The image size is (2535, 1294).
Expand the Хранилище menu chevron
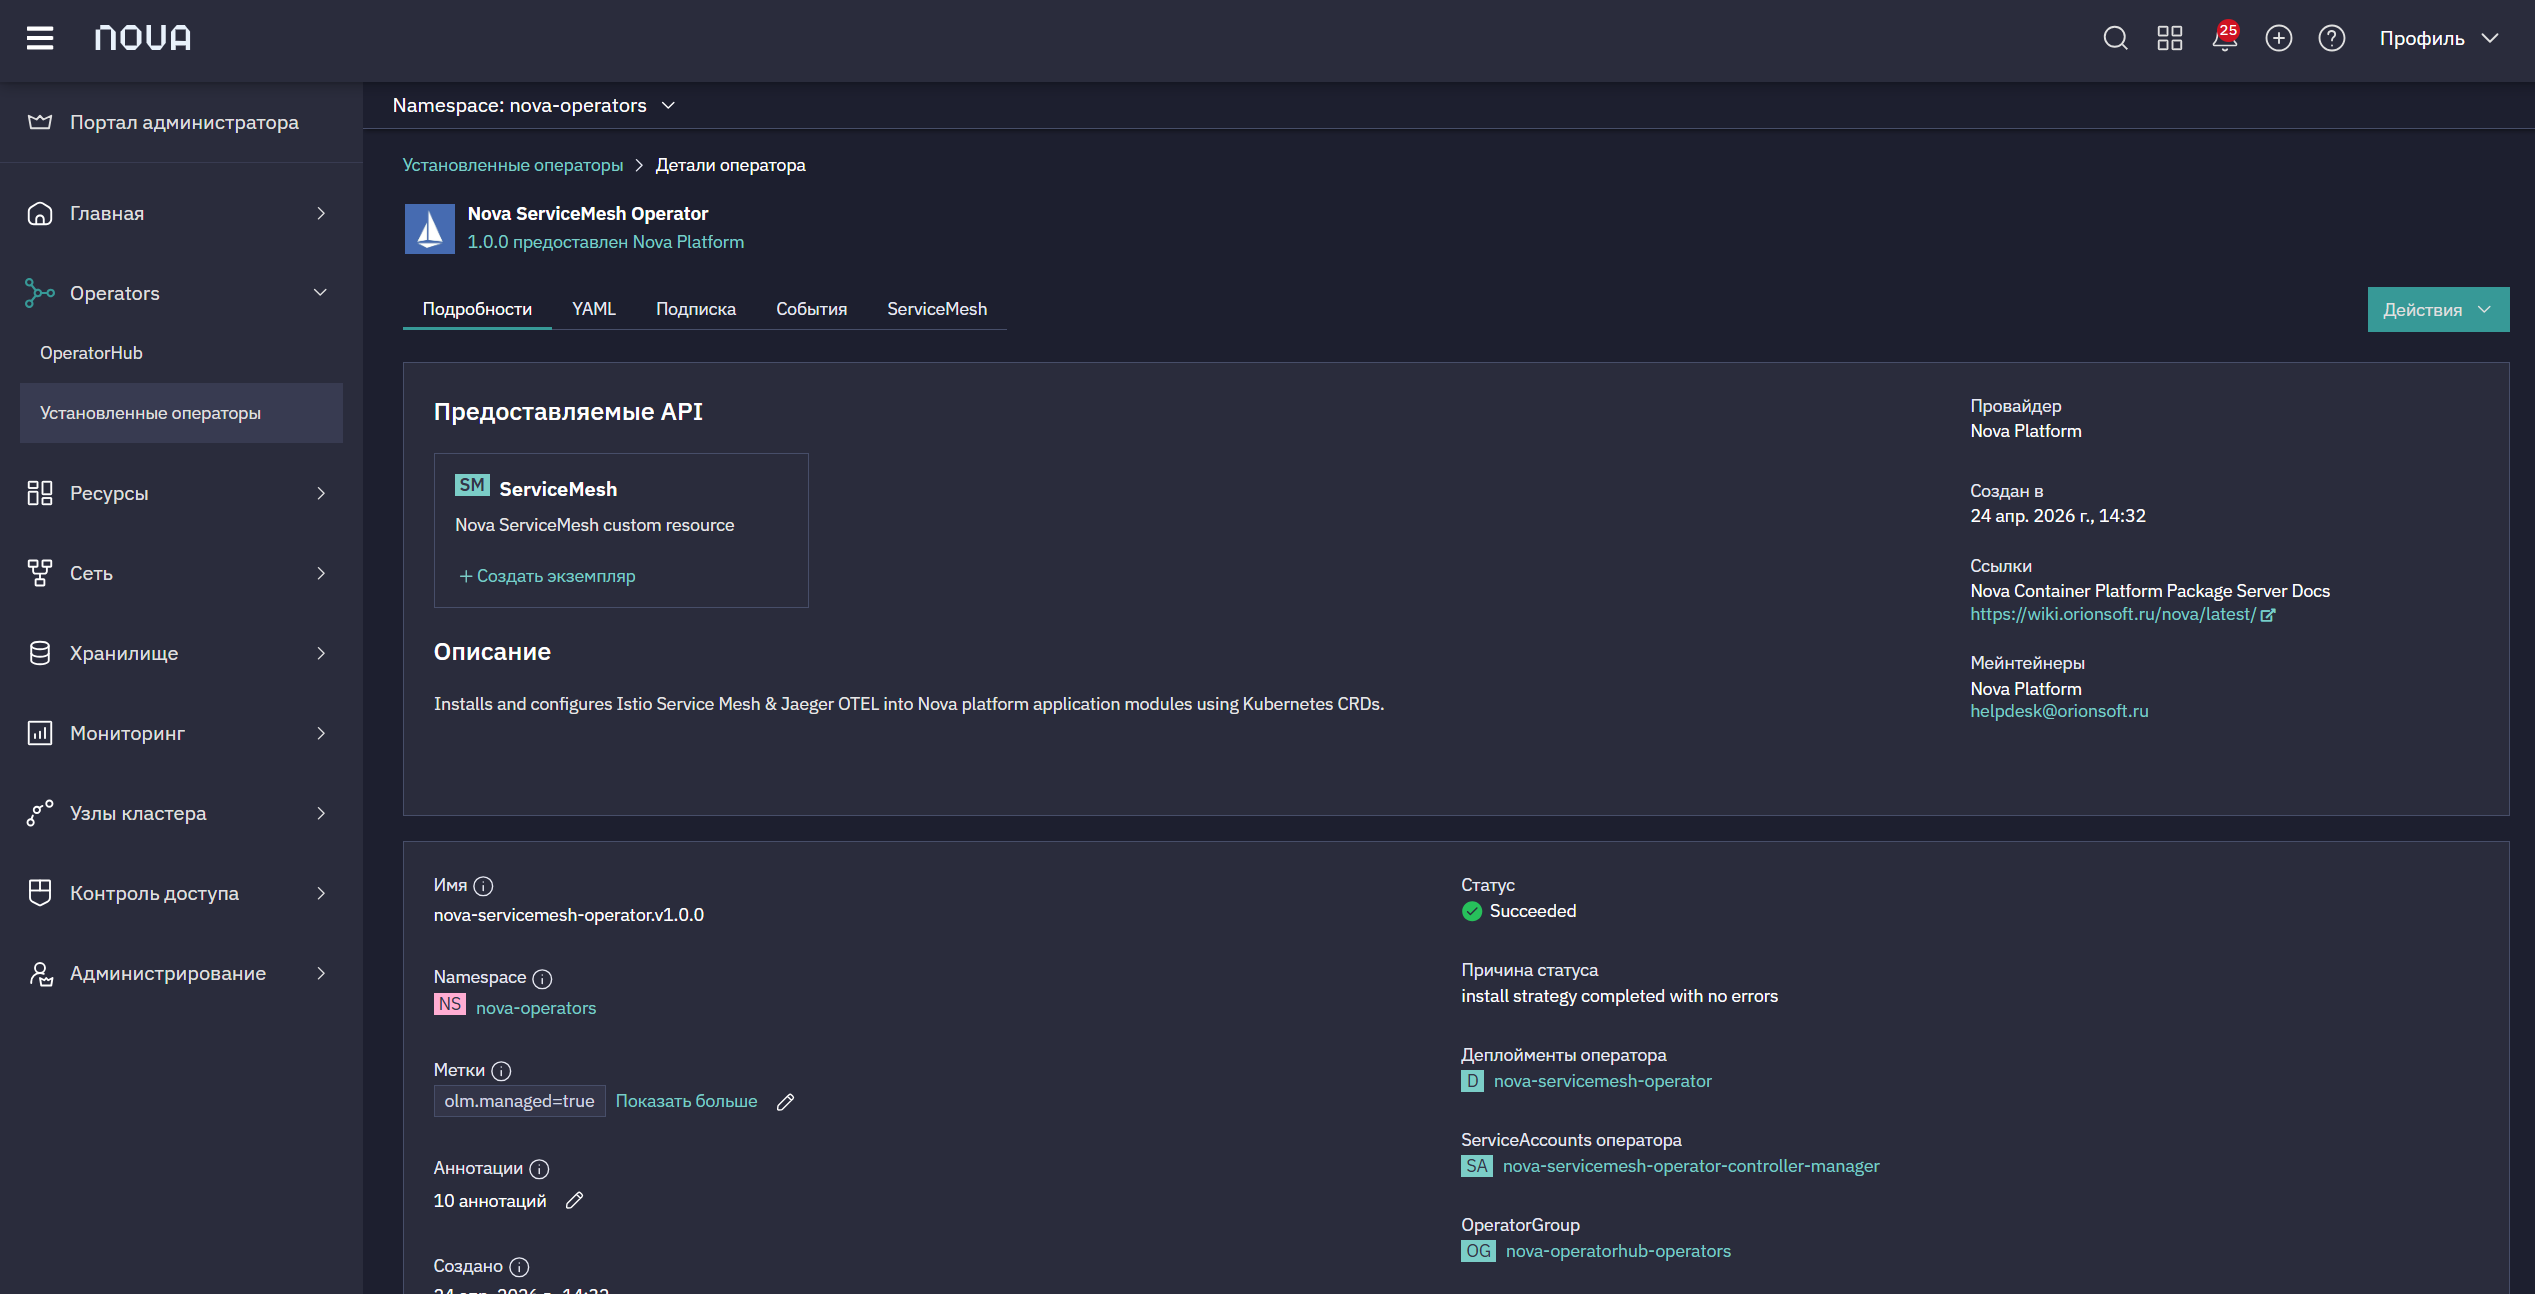321,653
